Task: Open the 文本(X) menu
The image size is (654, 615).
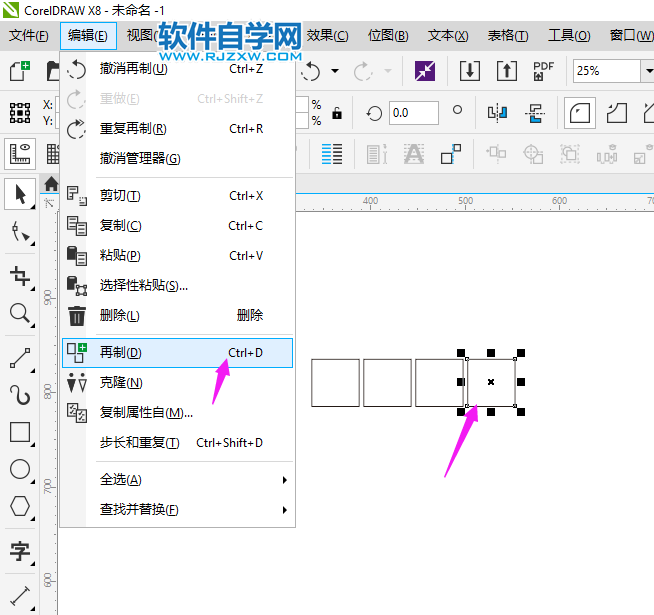Action: 448,36
